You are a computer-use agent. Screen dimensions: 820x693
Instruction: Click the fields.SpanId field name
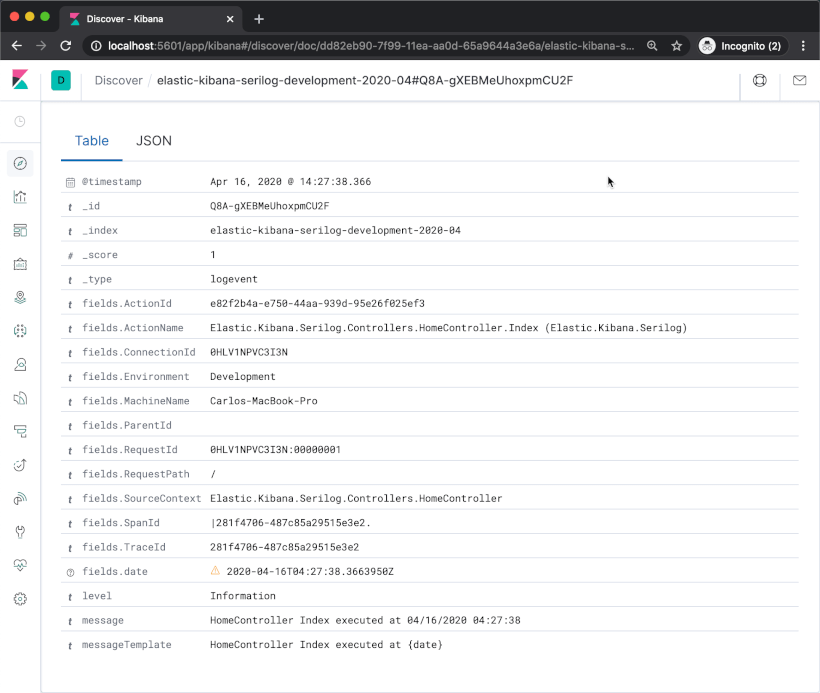coord(121,522)
